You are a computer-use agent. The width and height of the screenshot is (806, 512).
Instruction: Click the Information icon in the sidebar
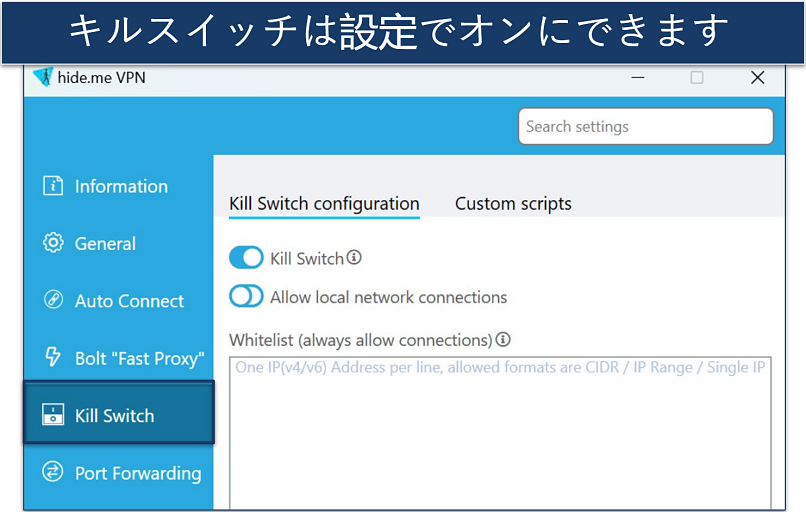point(53,186)
